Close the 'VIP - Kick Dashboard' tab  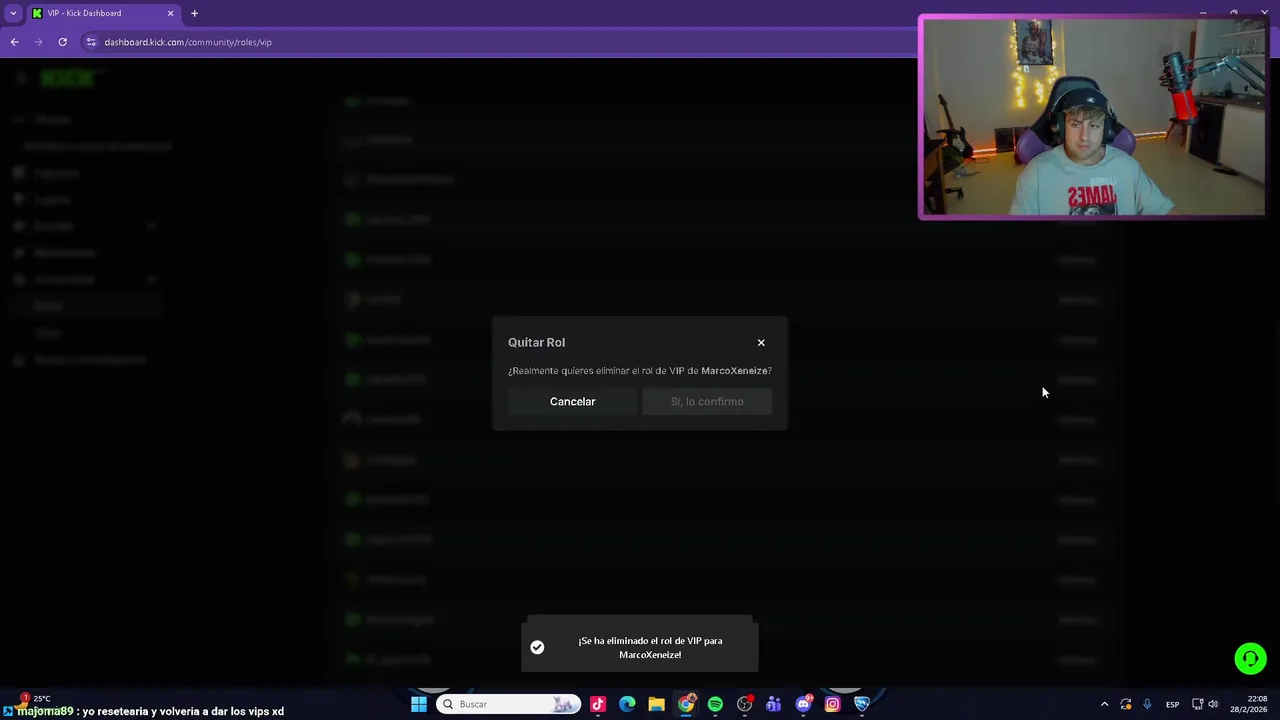pos(170,13)
